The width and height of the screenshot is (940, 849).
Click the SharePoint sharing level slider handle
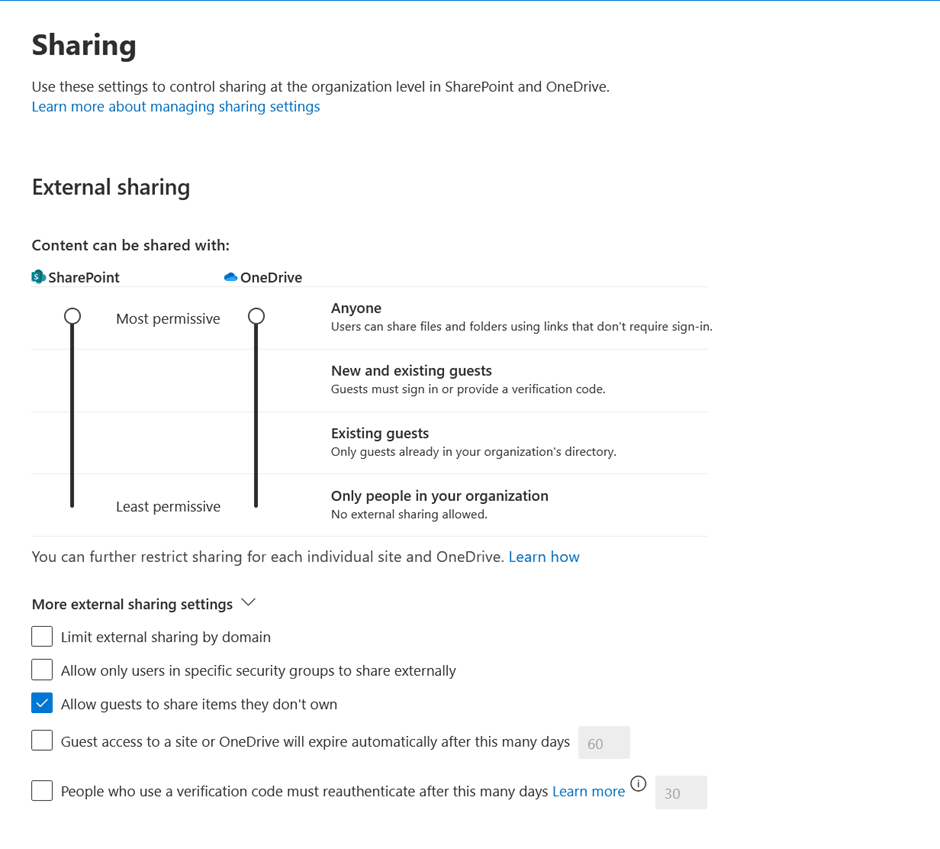tap(71, 315)
